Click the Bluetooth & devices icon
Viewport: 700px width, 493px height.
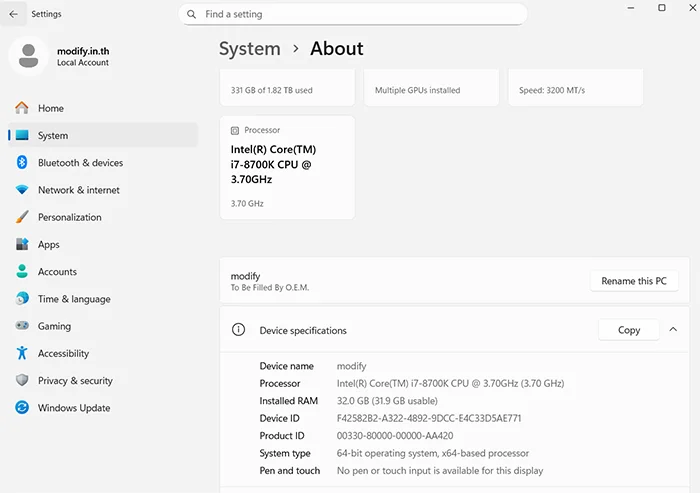coord(22,163)
